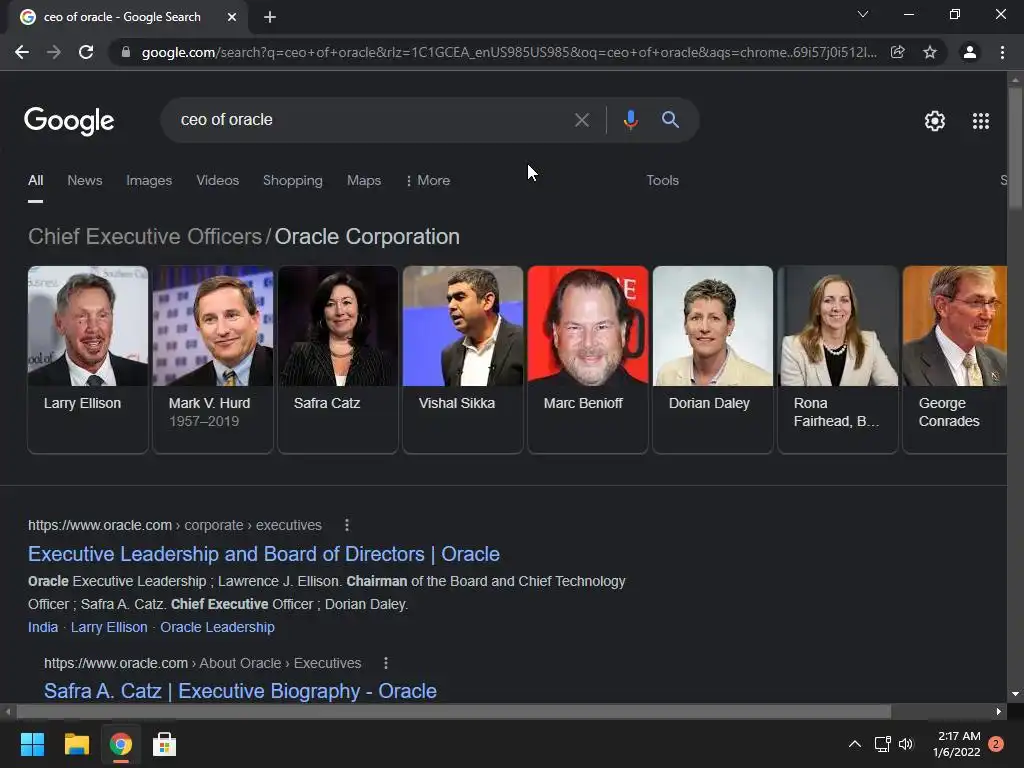
Task: Open the notification badge showing 2
Action: coord(996,744)
